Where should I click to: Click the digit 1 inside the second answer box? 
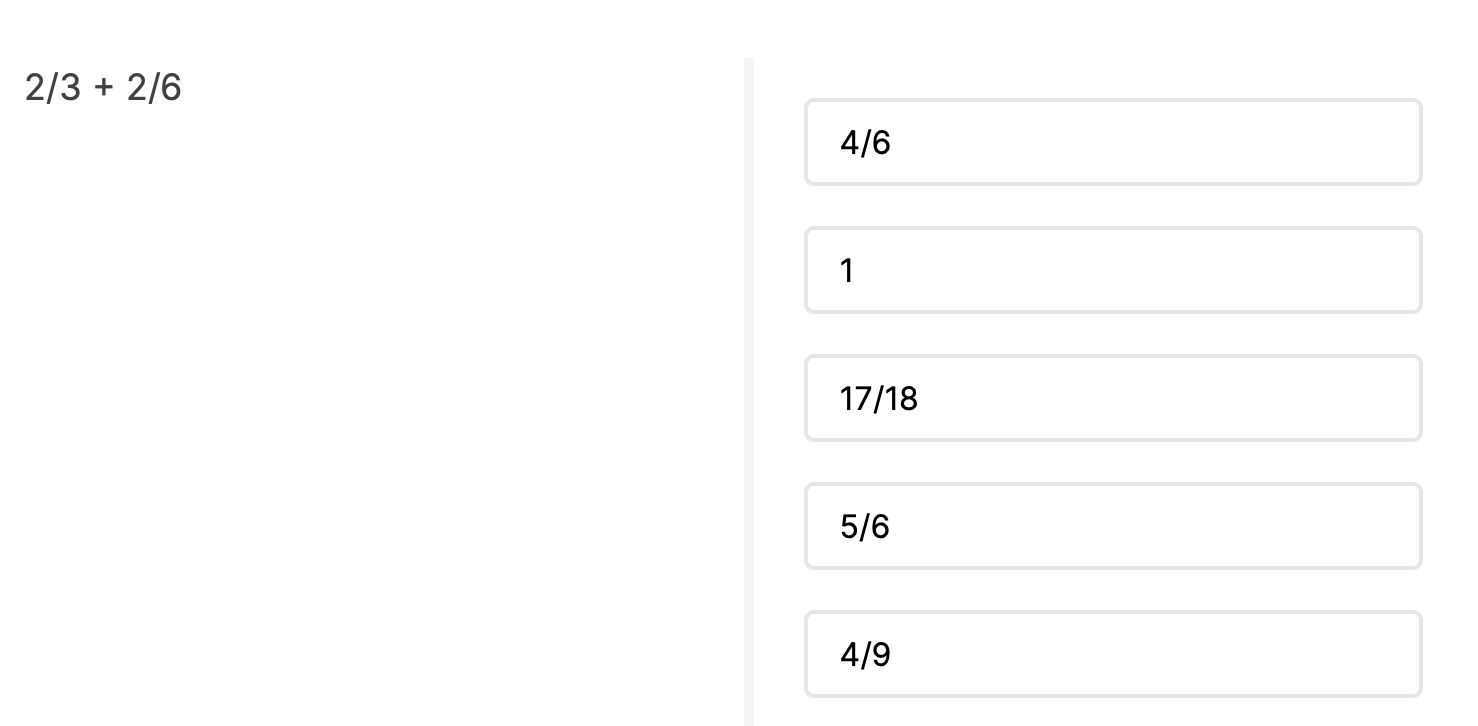coord(847,271)
